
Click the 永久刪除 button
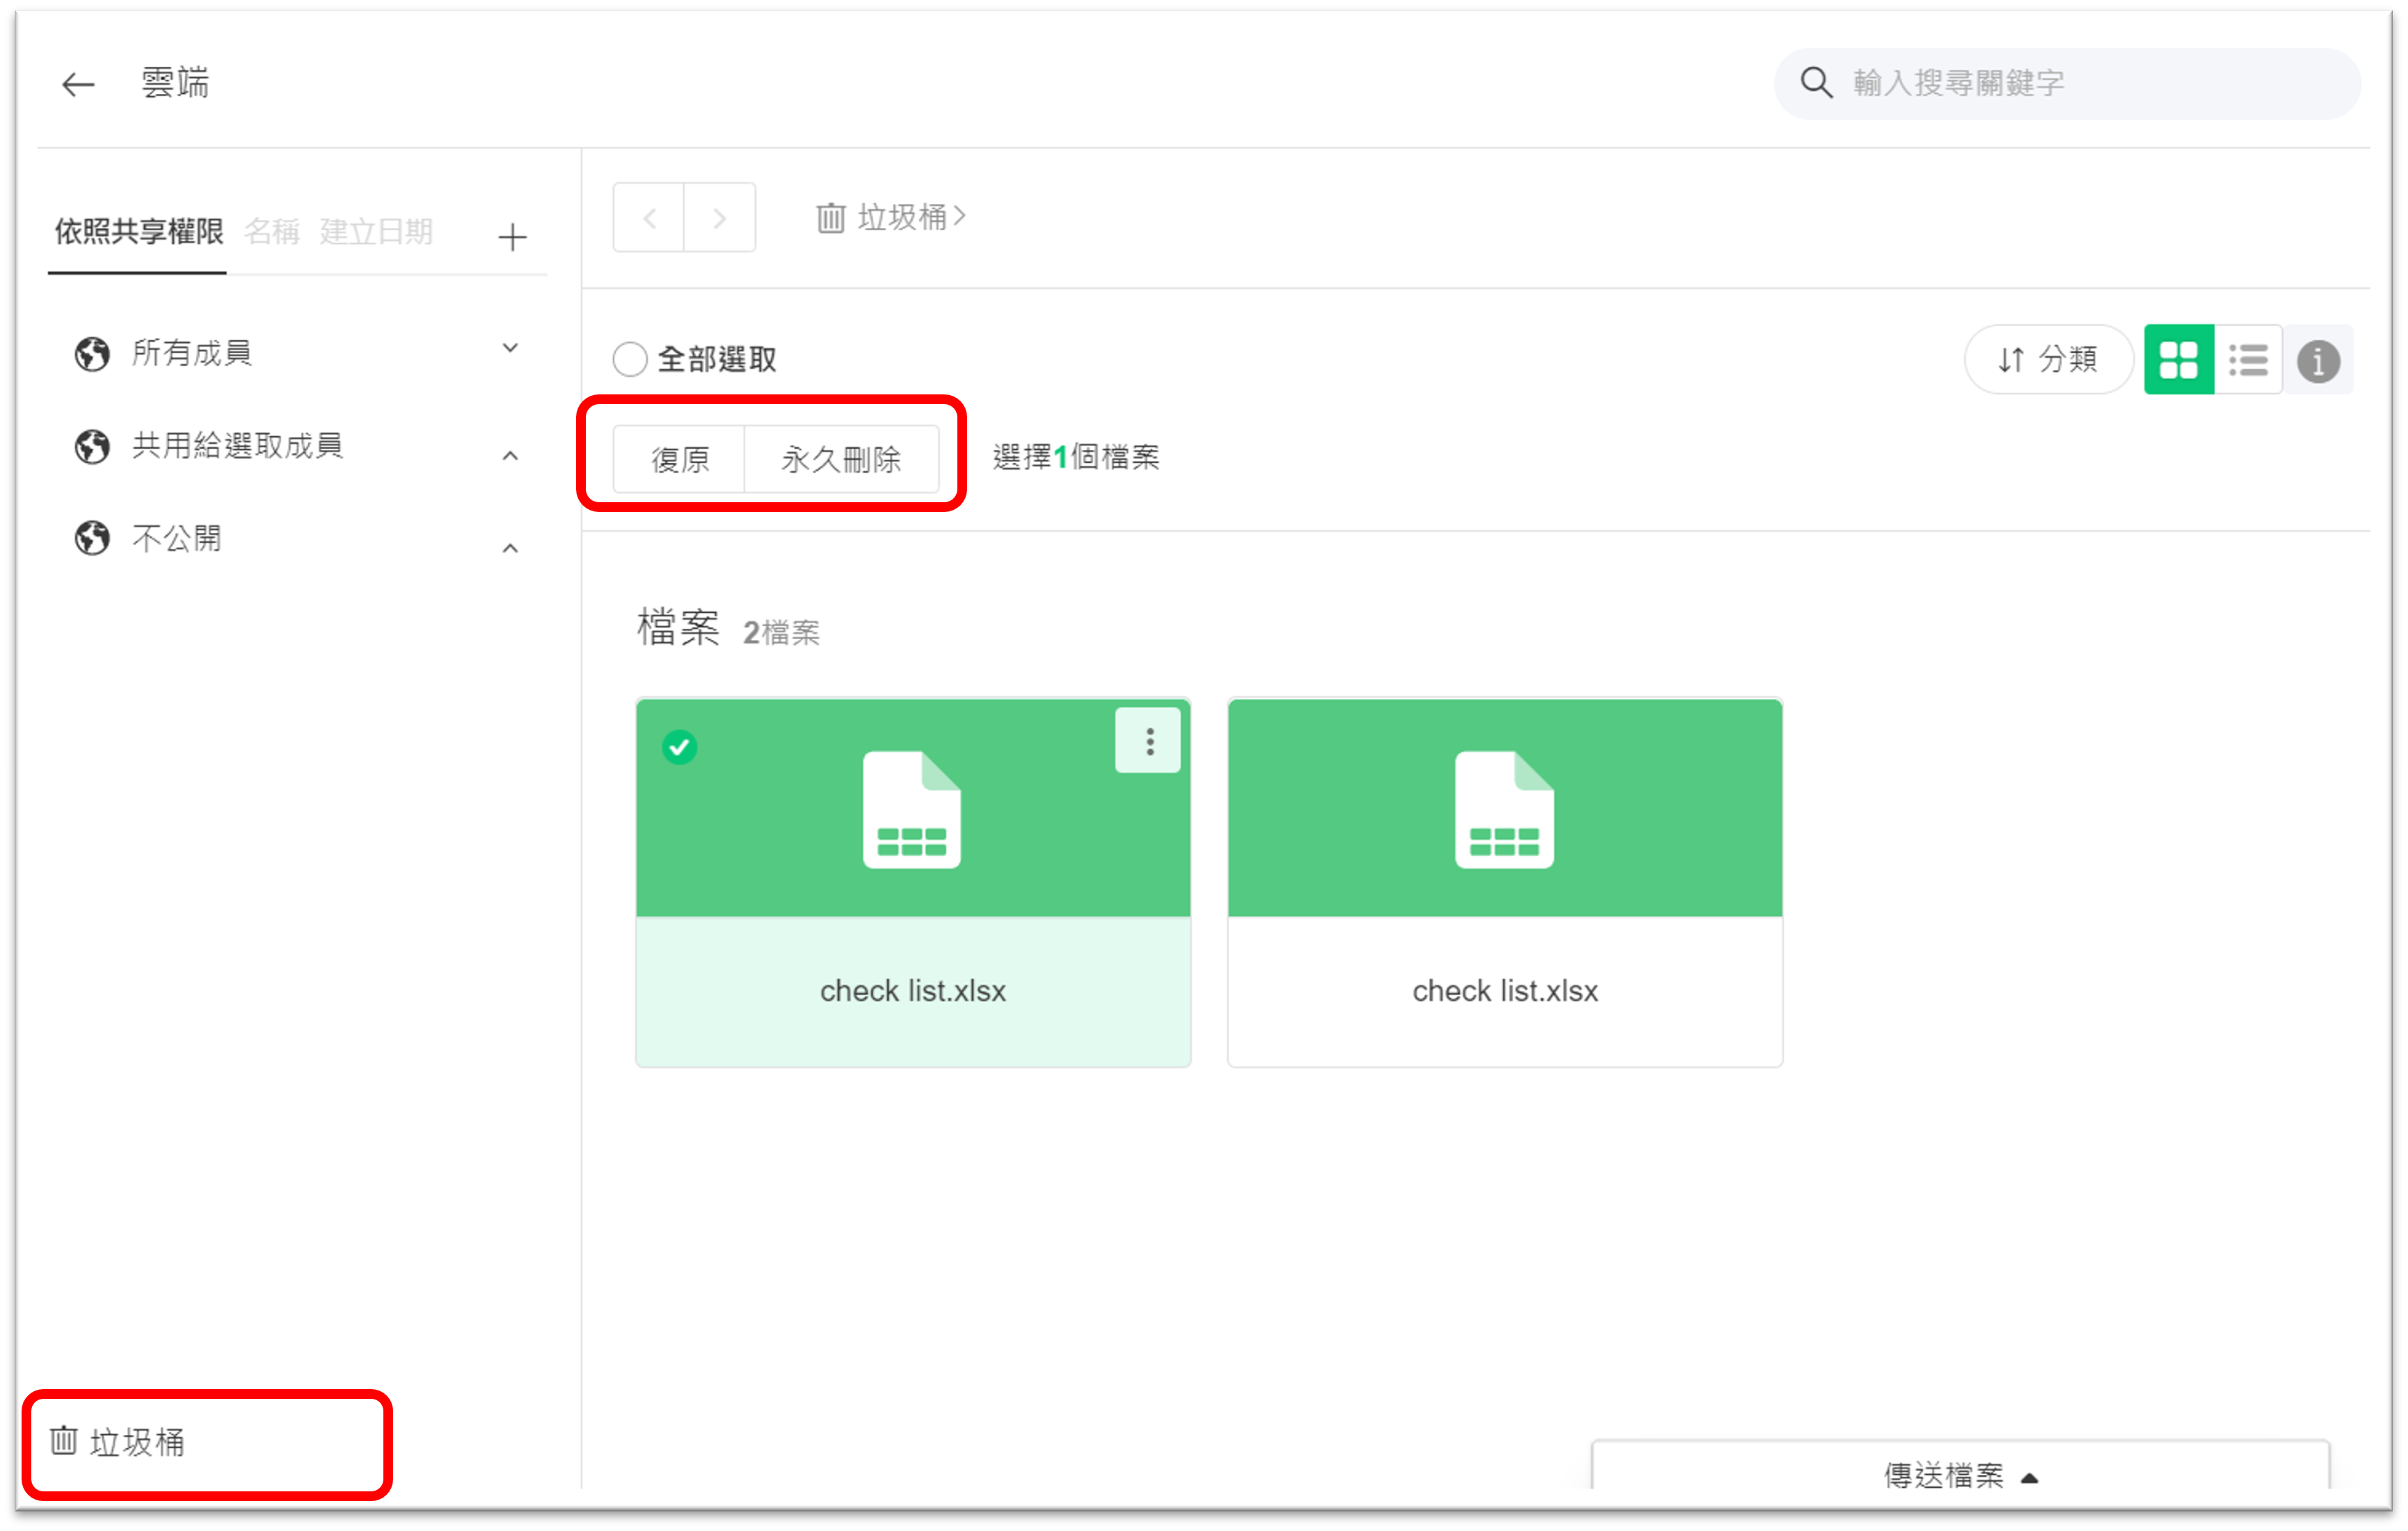point(841,459)
